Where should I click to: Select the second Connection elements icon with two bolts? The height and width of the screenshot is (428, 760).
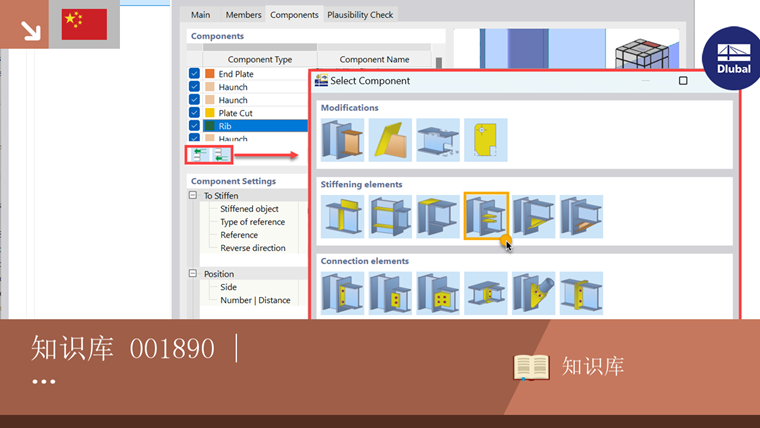click(x=390, y=293)
